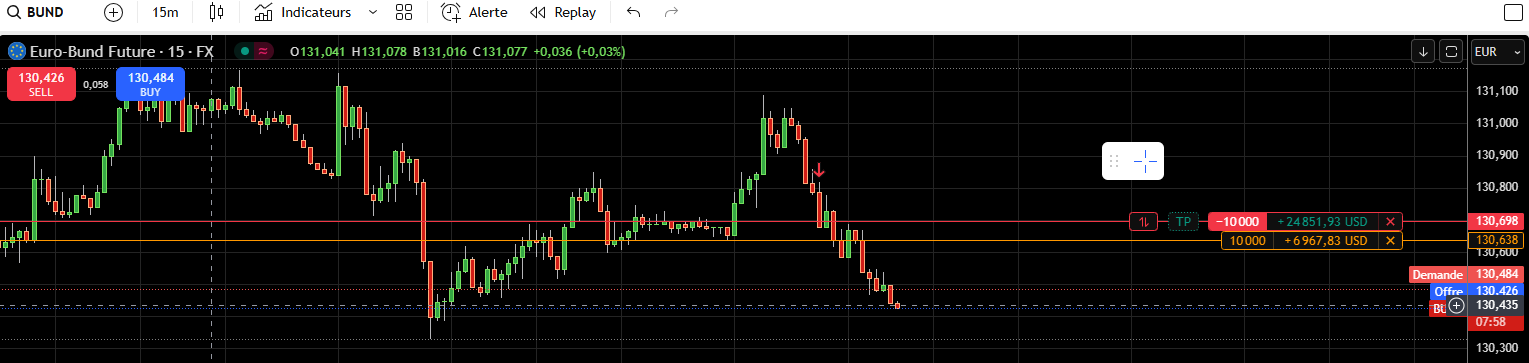
Task: Close the -10000 short position
Action: click(1390, 222)
